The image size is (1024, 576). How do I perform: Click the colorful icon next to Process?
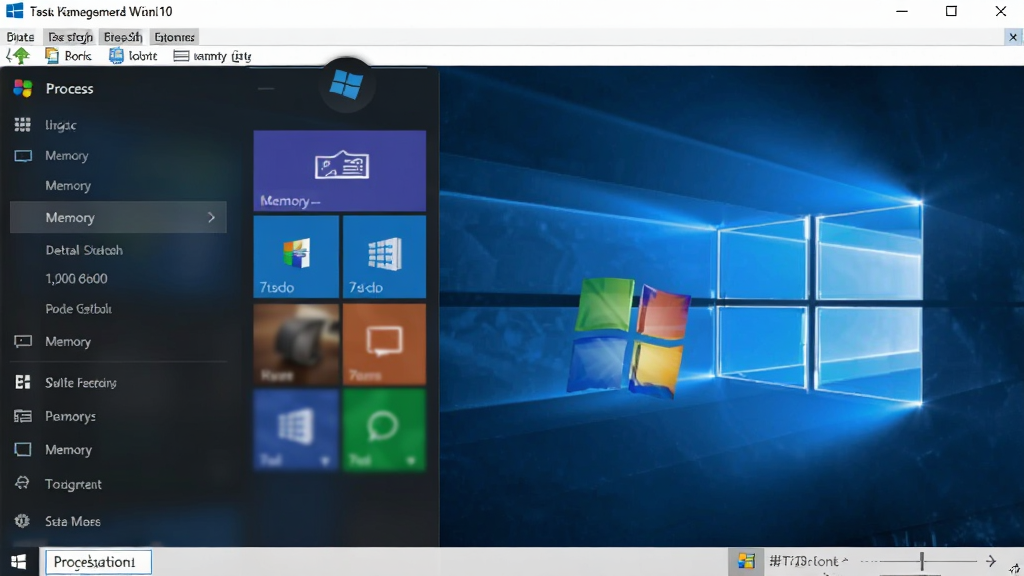pyautogui.click(x=23, y=88)
